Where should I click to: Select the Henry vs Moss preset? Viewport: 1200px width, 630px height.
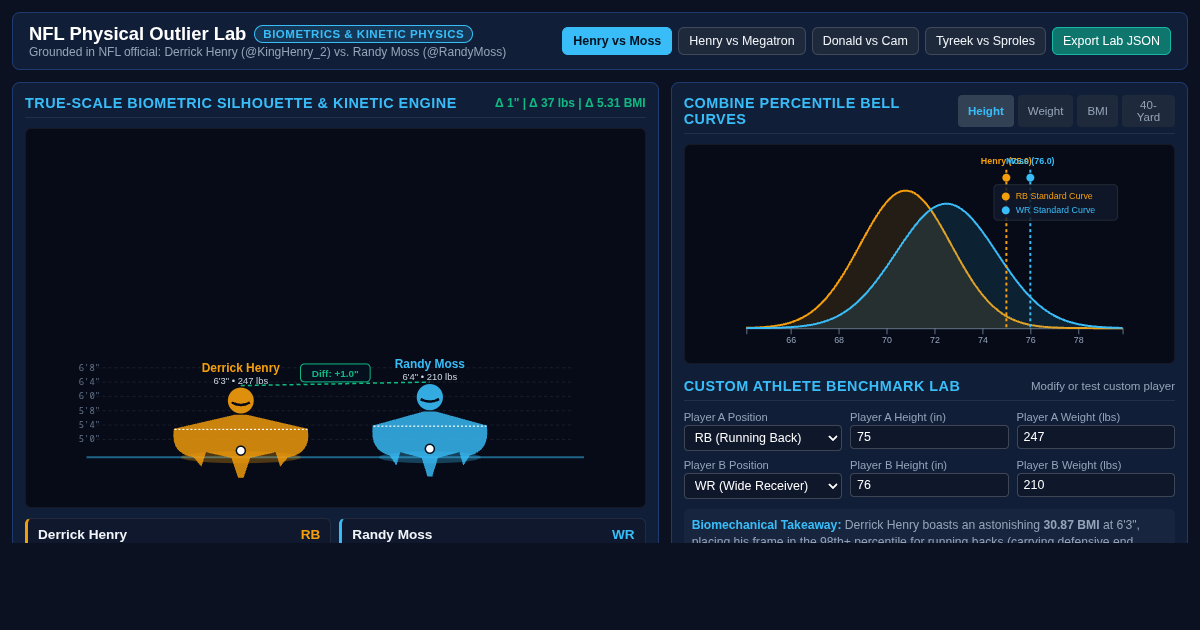click(617, 41)
